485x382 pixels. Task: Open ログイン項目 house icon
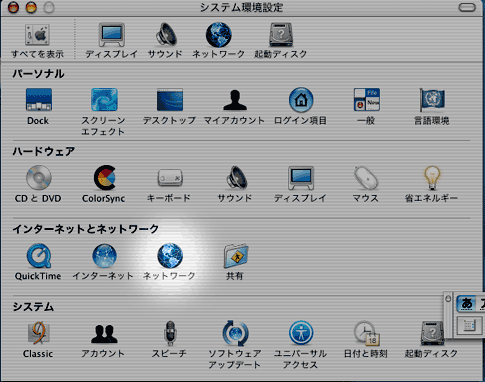point(301,100)
